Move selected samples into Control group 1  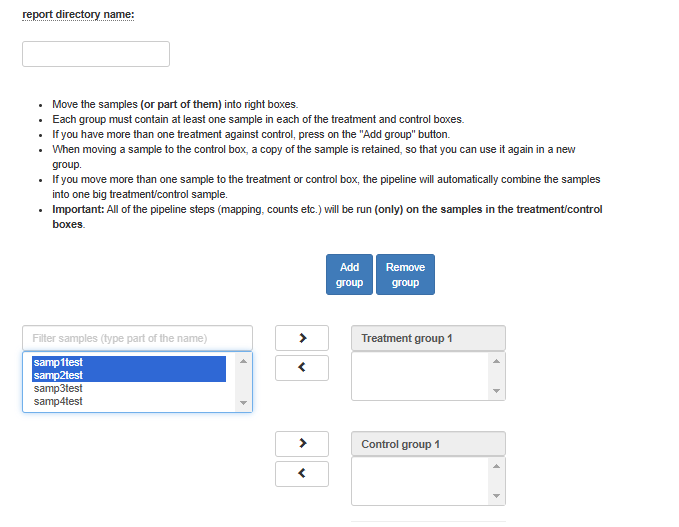coord(302,443)
